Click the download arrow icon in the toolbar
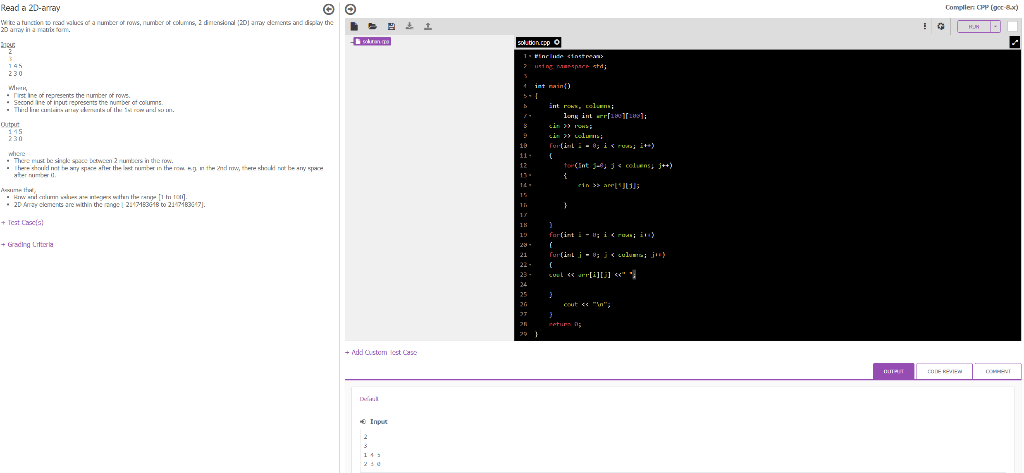The image size is (1024, 473). coord(409,27)
